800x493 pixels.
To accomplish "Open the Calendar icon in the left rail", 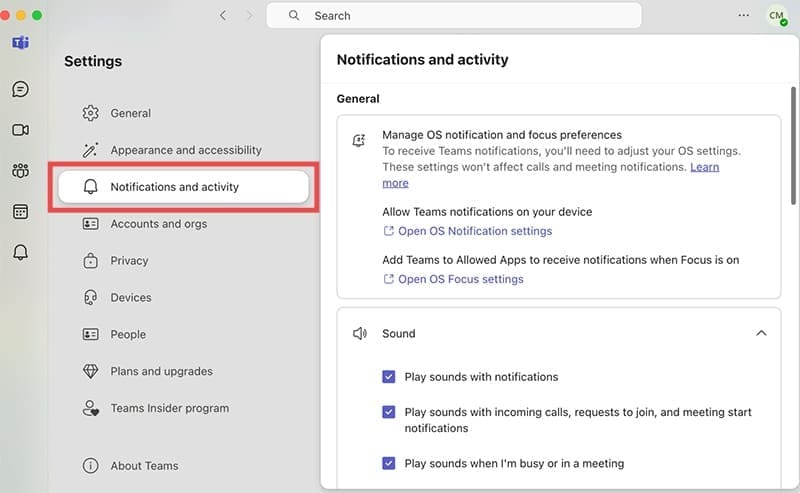I will pyautogui.click(x=20, y=211).
